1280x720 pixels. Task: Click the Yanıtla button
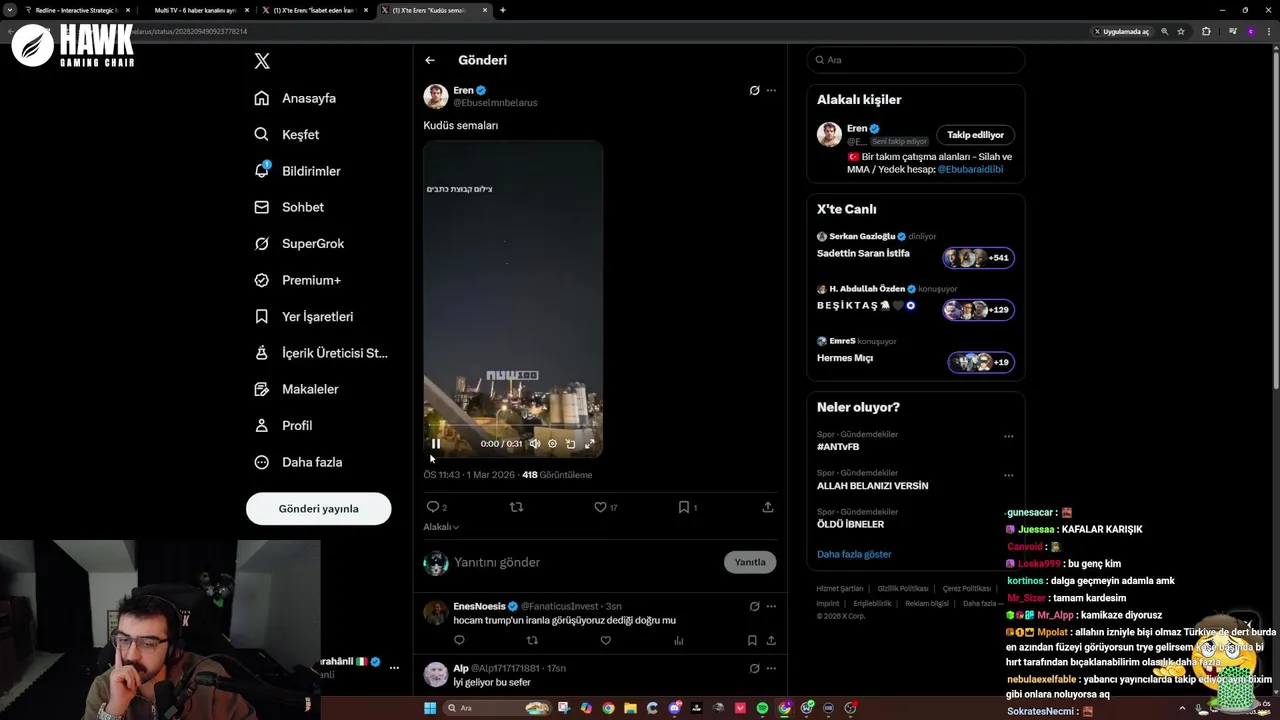pos(750,562)
